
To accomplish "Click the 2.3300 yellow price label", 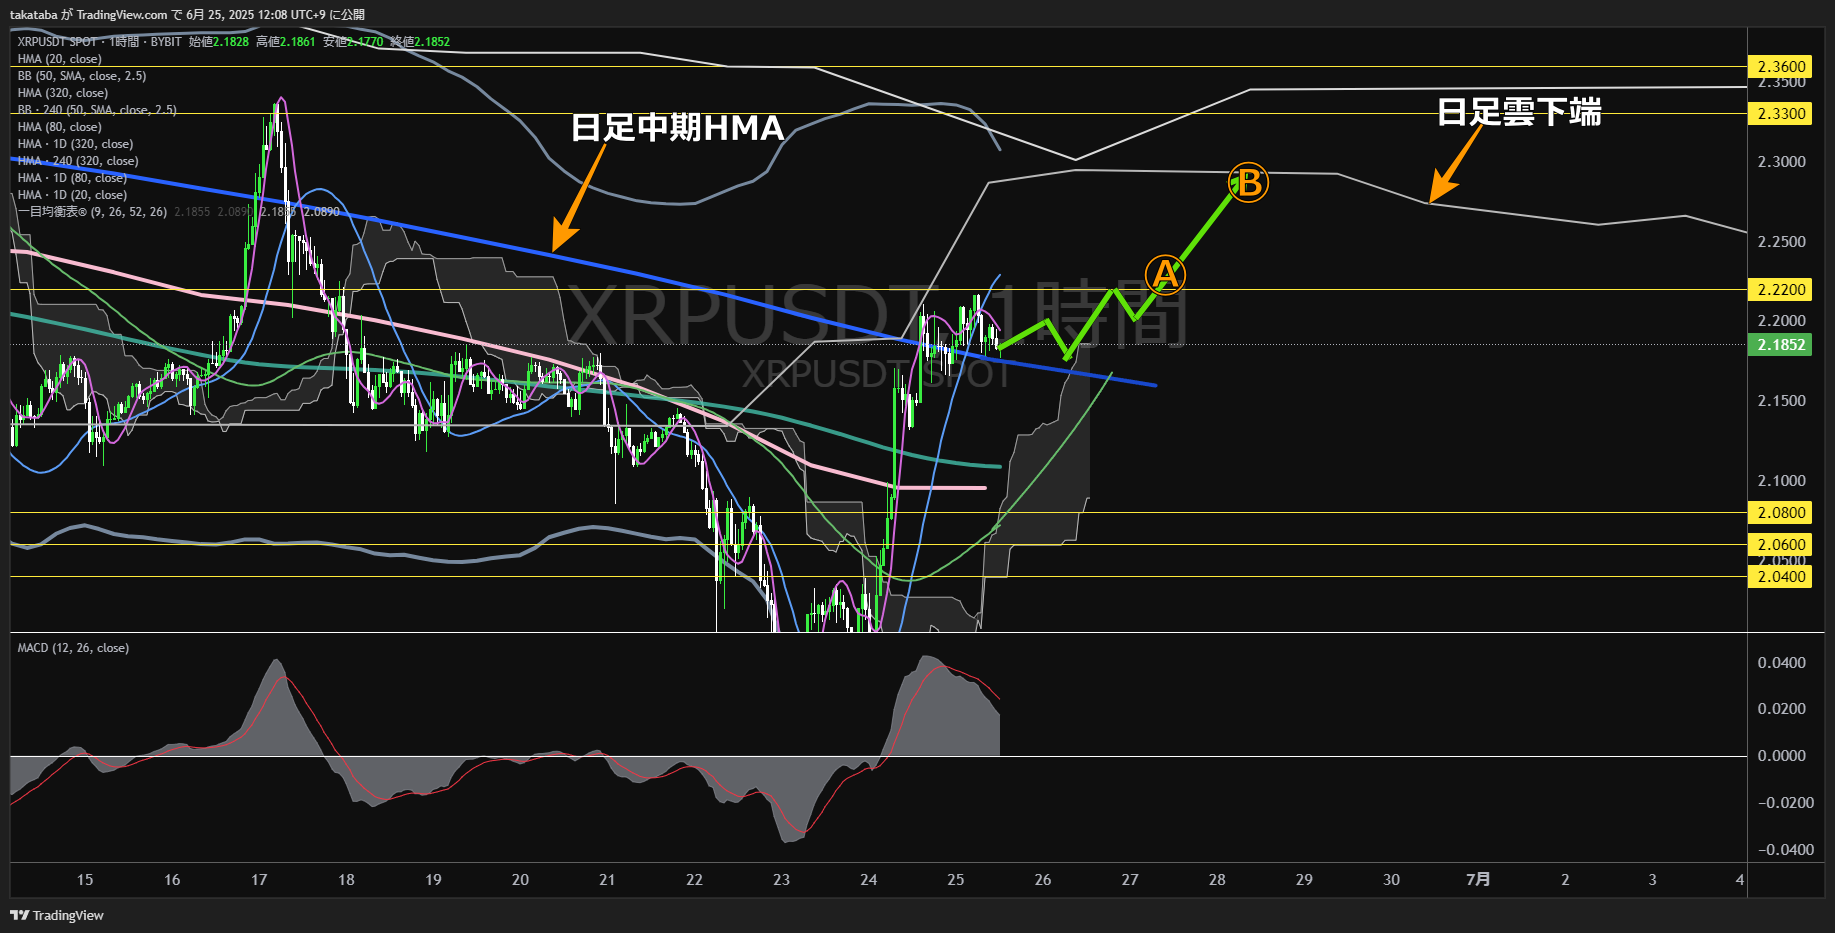I will tap(1780, 114).
